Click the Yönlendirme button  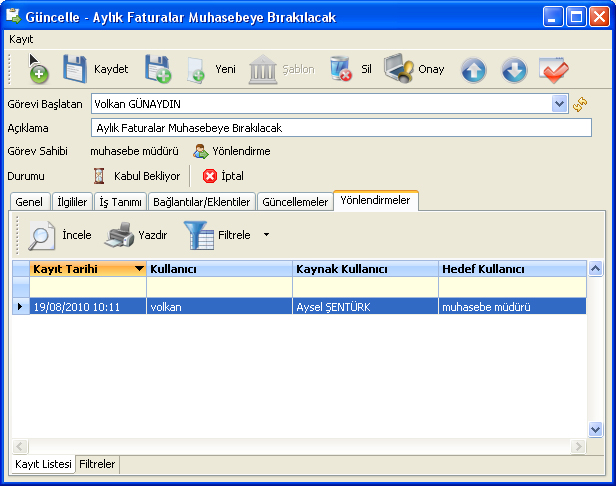[x=231, y=151]
